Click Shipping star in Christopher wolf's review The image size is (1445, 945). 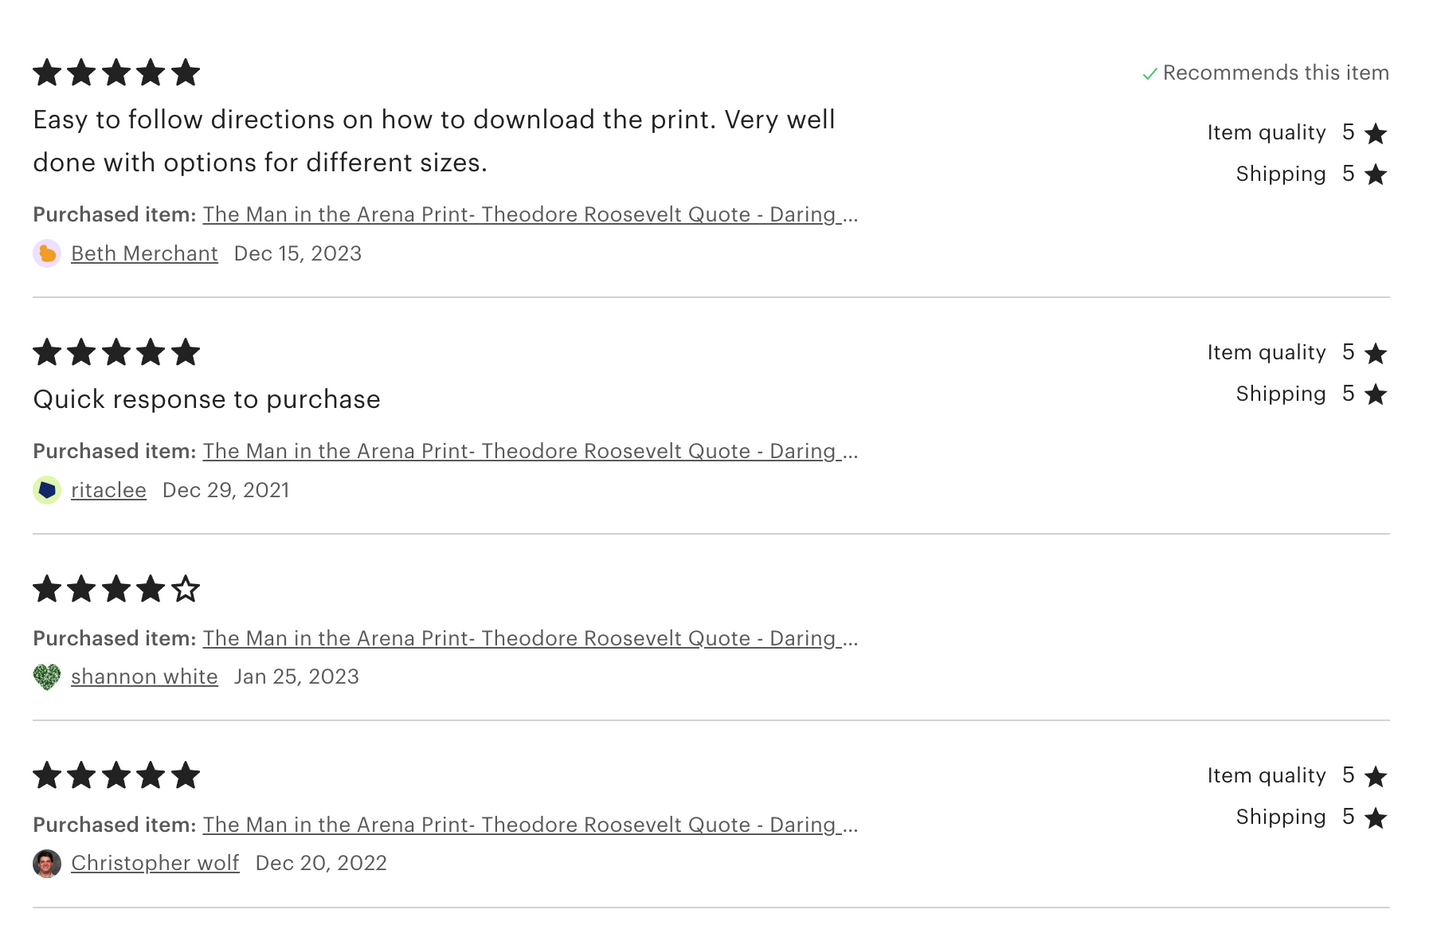coord(1376,818)
